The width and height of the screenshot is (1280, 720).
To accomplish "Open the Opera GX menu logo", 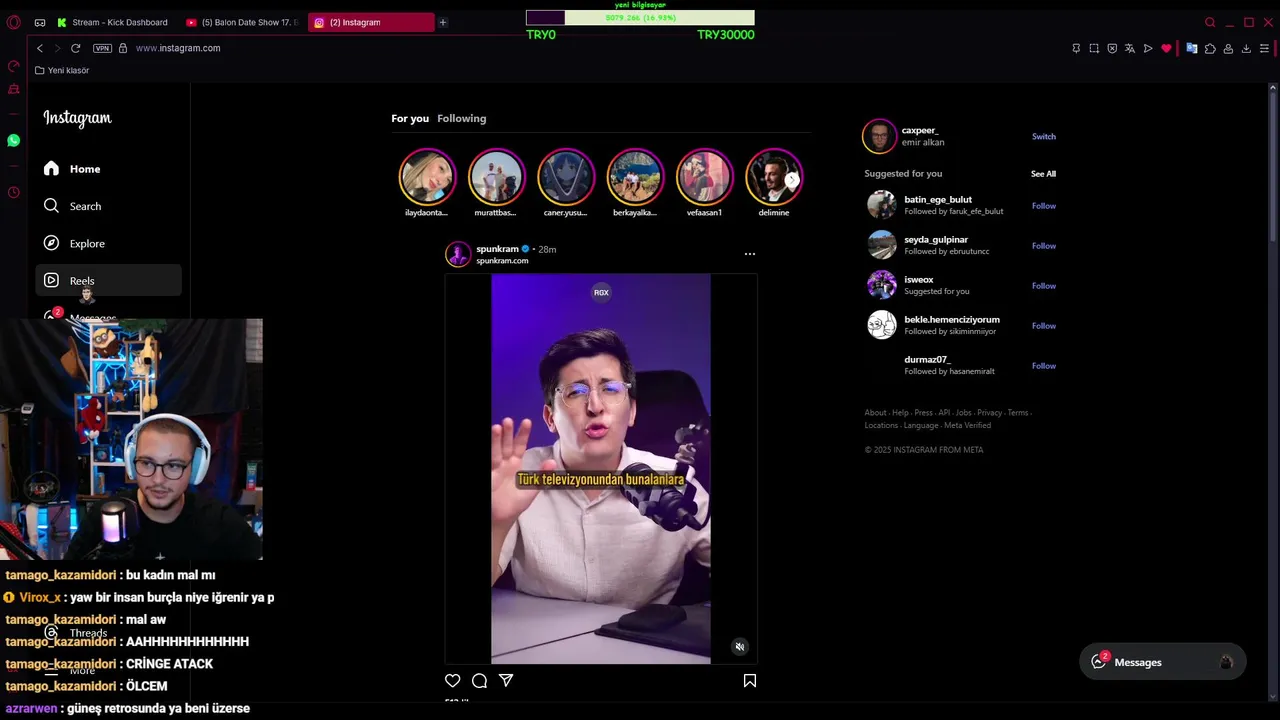I will click(14, 22).
